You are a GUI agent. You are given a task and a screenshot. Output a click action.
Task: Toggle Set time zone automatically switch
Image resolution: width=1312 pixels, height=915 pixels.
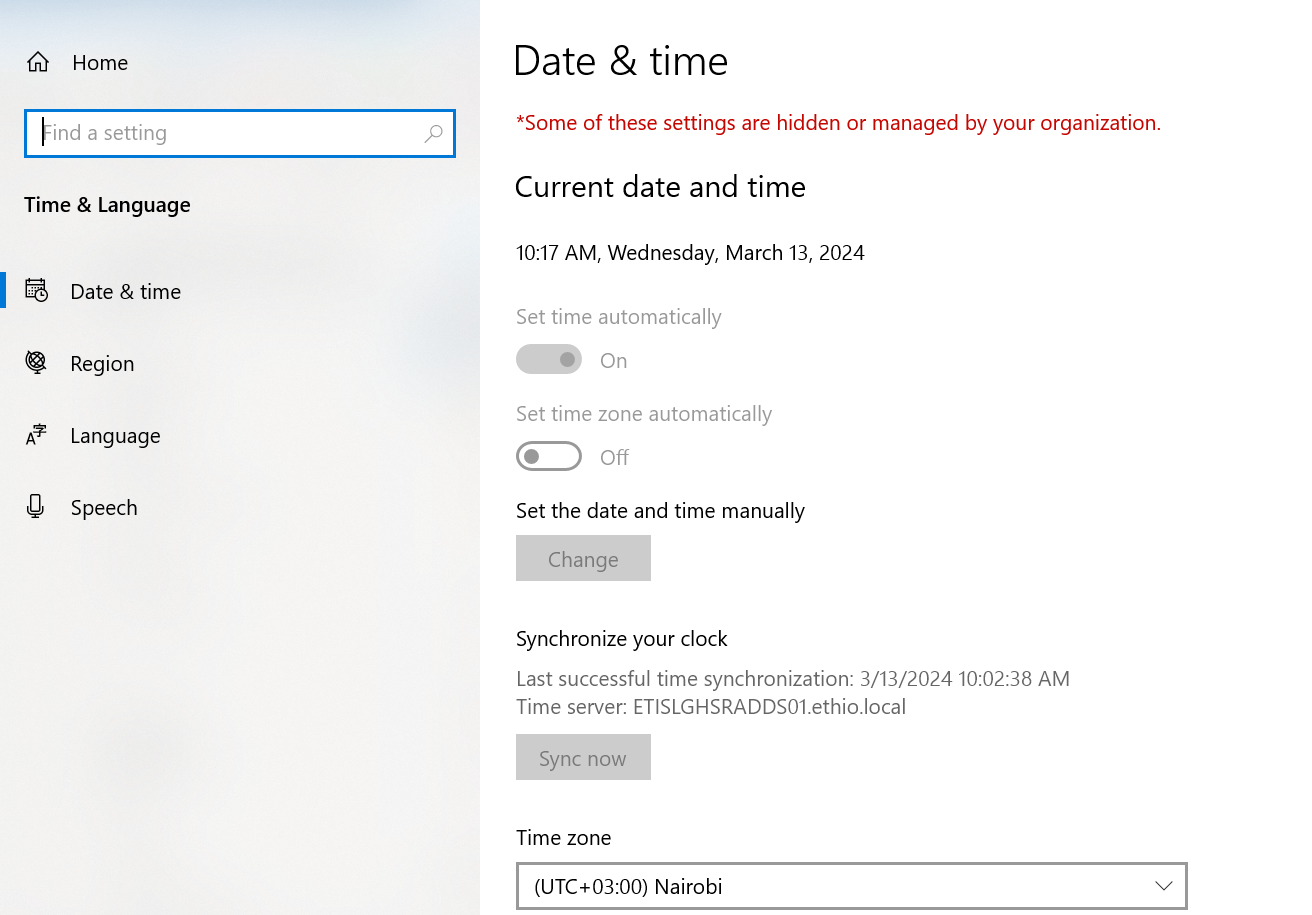pos(549,456)
